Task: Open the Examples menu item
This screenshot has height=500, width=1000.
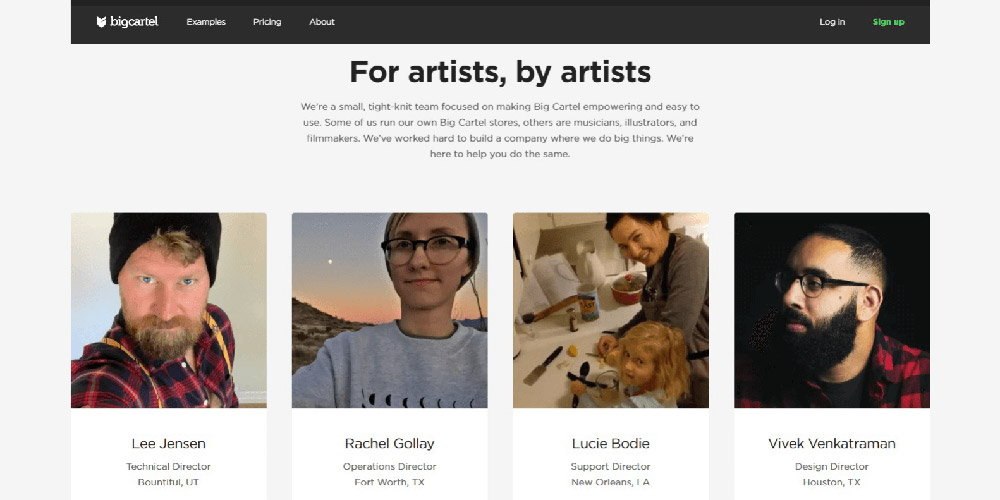Action: click(x=206, y=22)
